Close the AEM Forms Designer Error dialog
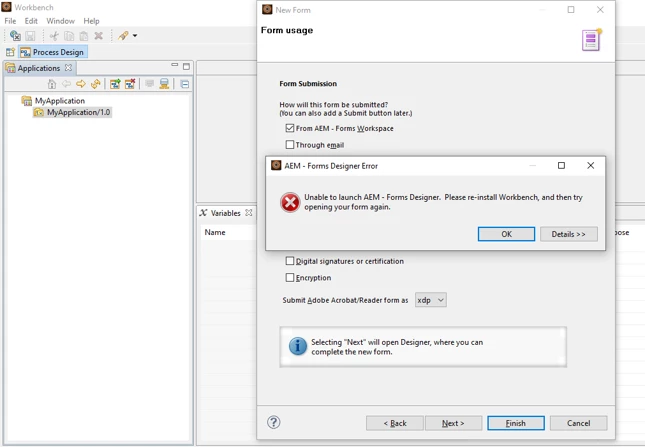The height and width of the screenshot is (447, 645). click(591, 165)
